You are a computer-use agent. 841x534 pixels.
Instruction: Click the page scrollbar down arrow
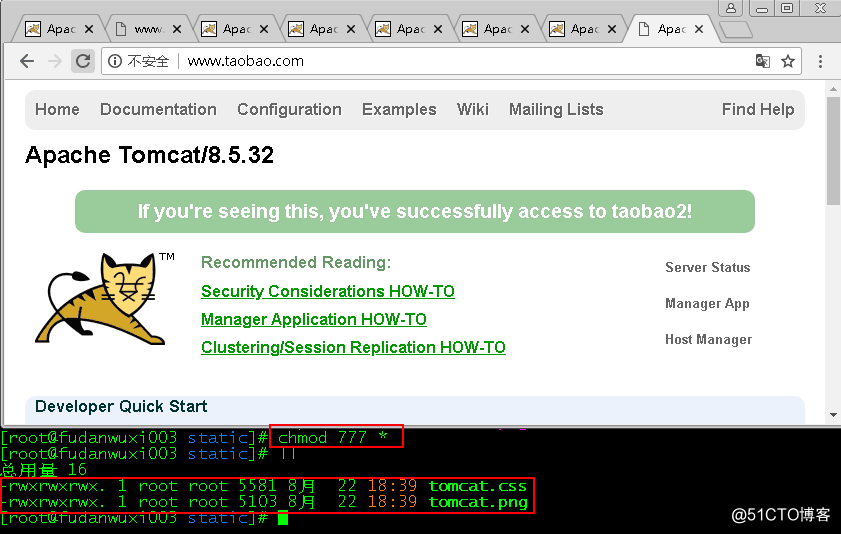[x=833, y=414]
